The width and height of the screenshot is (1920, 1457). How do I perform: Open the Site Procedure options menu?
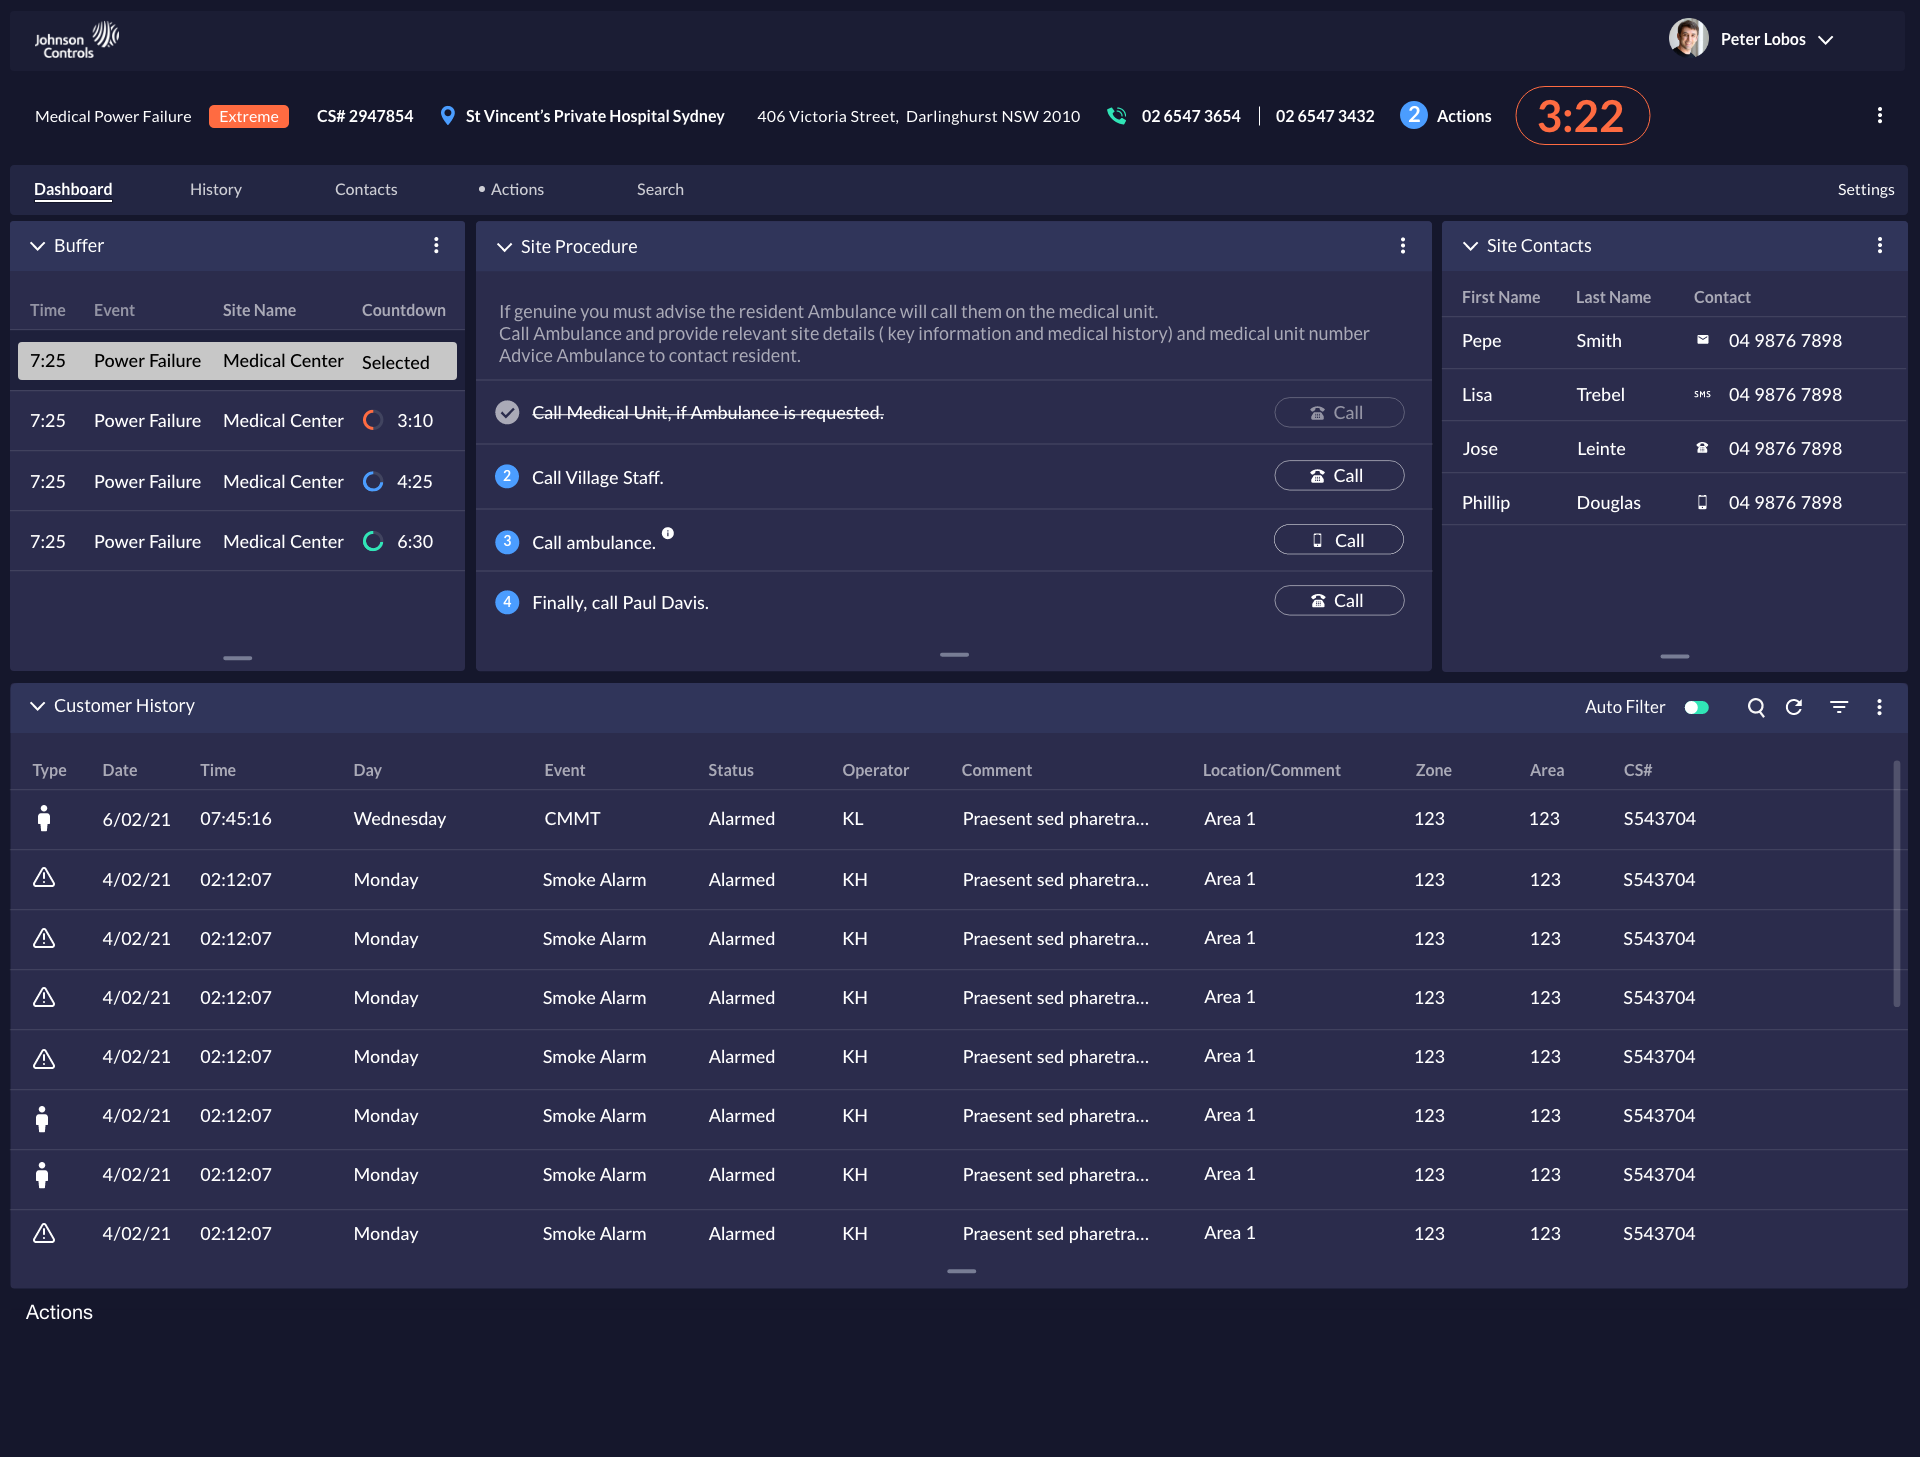tap(1402, 246)
